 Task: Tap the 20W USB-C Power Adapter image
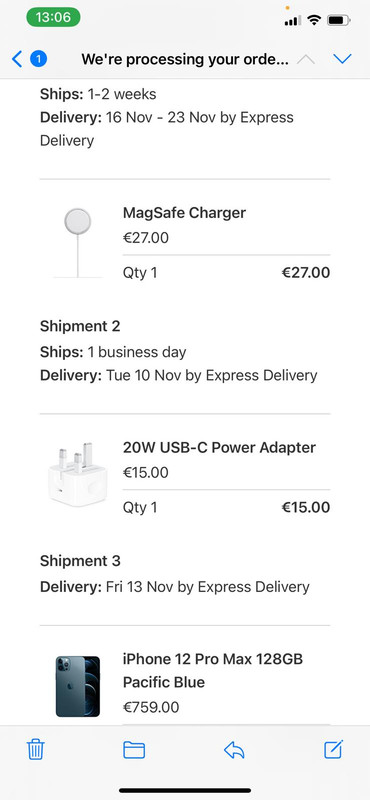[78, 474]
